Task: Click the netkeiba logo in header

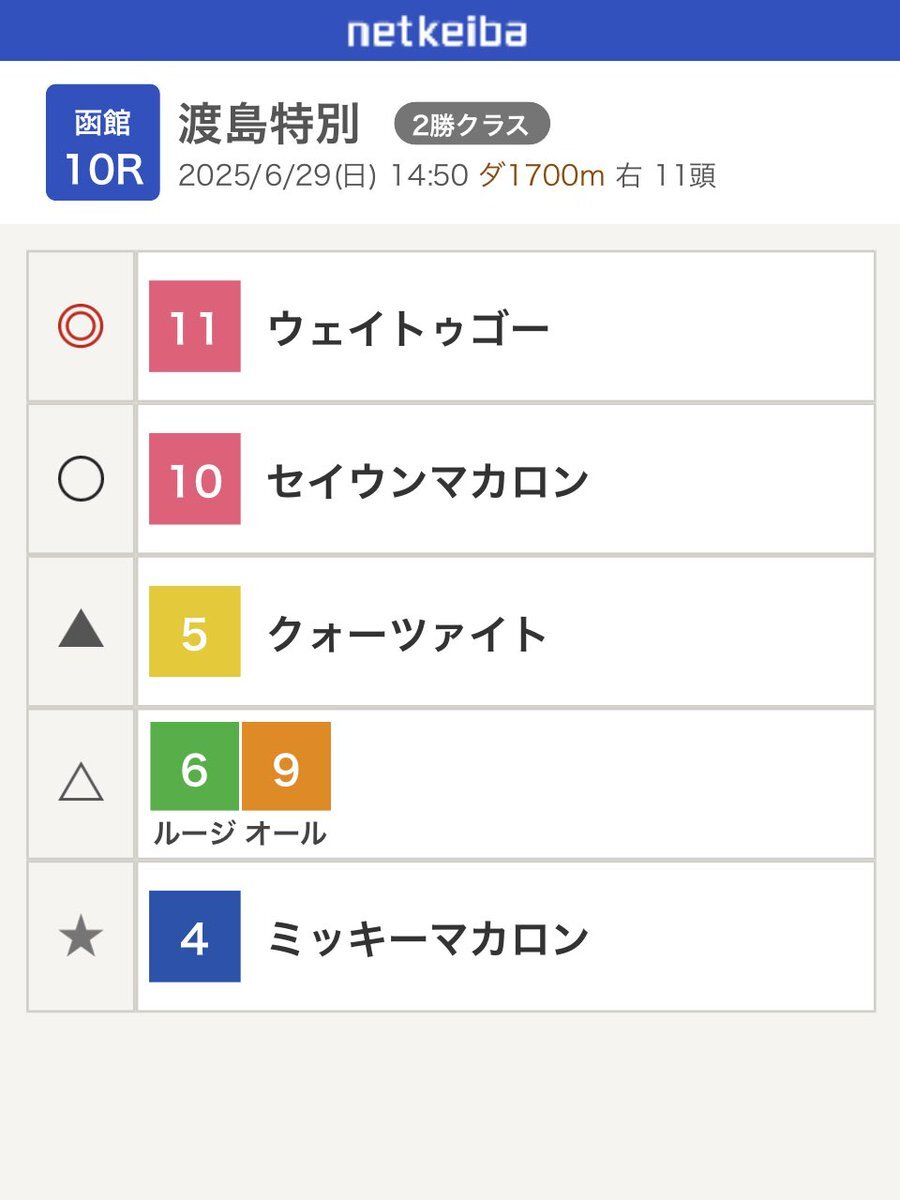Action: (437, 32)
